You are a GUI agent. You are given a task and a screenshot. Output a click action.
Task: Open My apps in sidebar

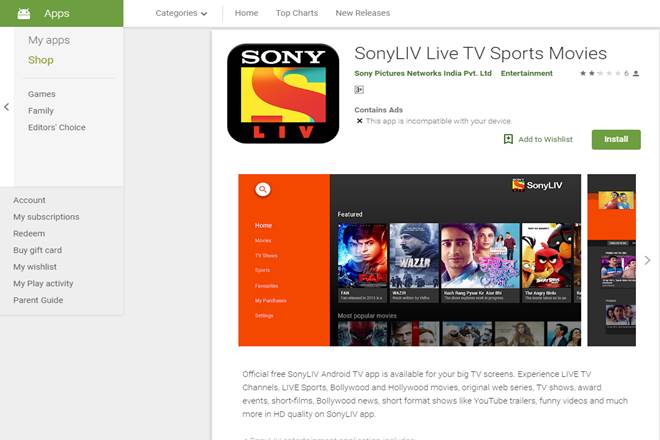coord(49,40)
